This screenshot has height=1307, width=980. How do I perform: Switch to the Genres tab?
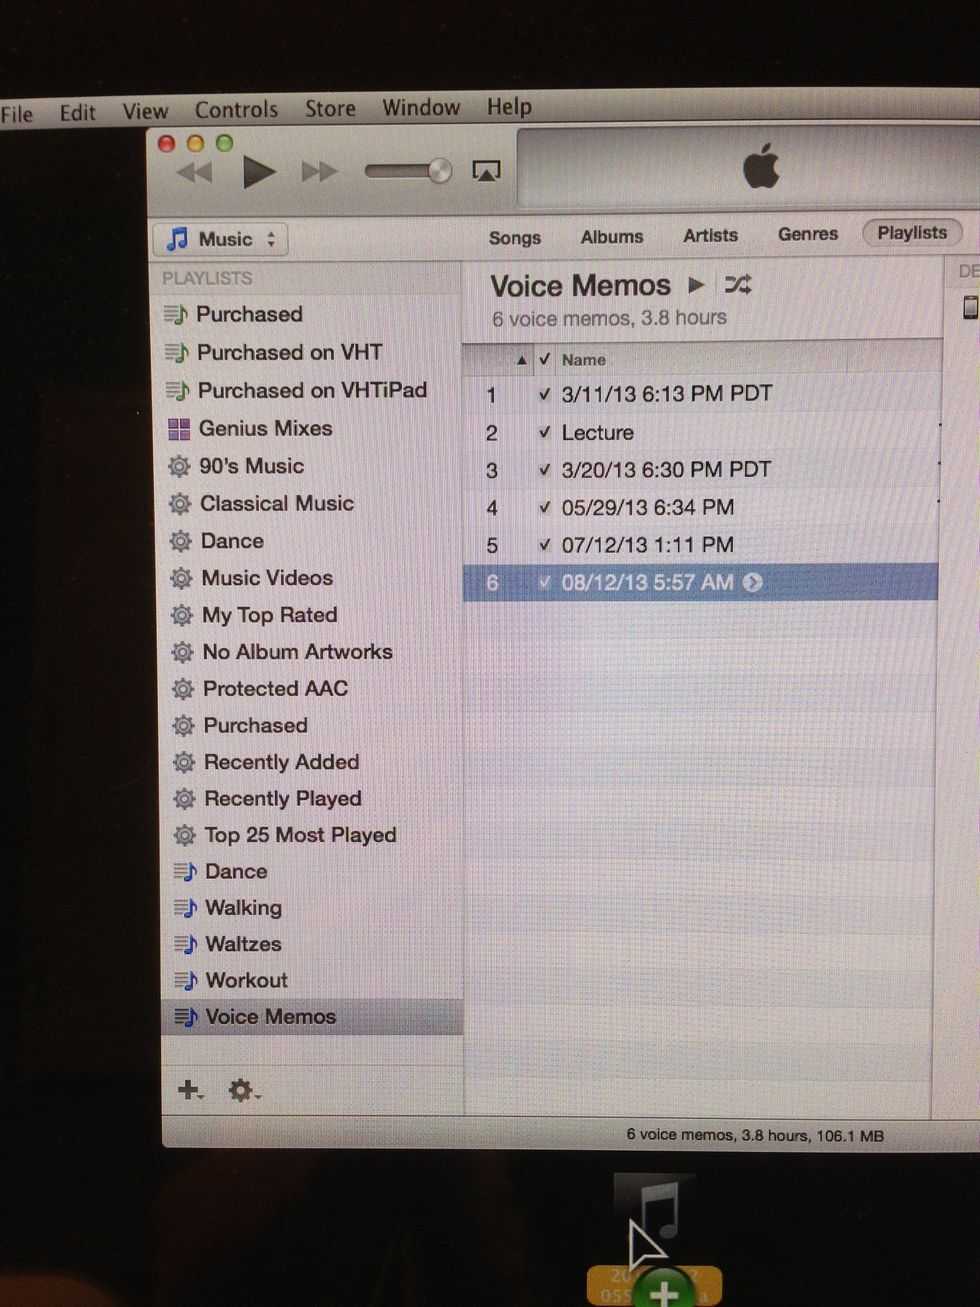[808, 234]
